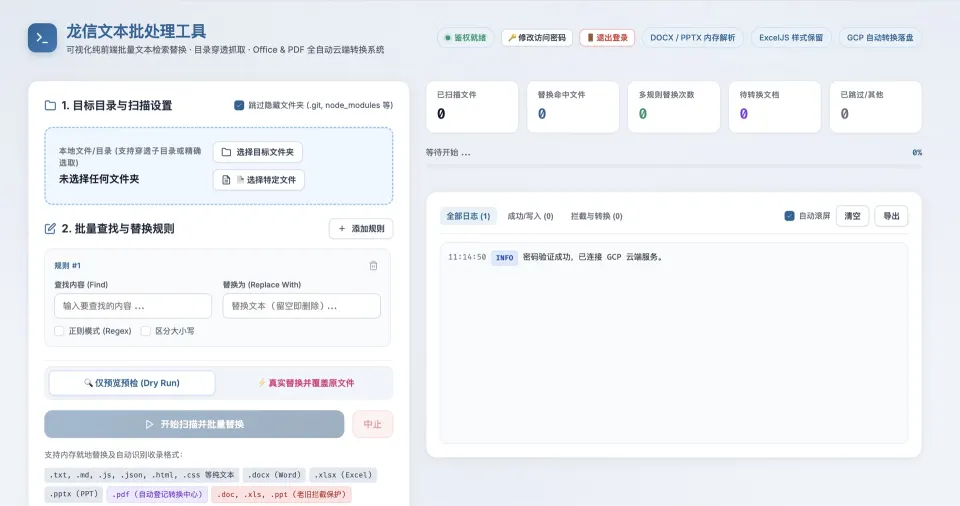Image resolution: width=960 pixels, height=506 pixels.
Task: Click 退出登录 button
Action: pos(607,38)
